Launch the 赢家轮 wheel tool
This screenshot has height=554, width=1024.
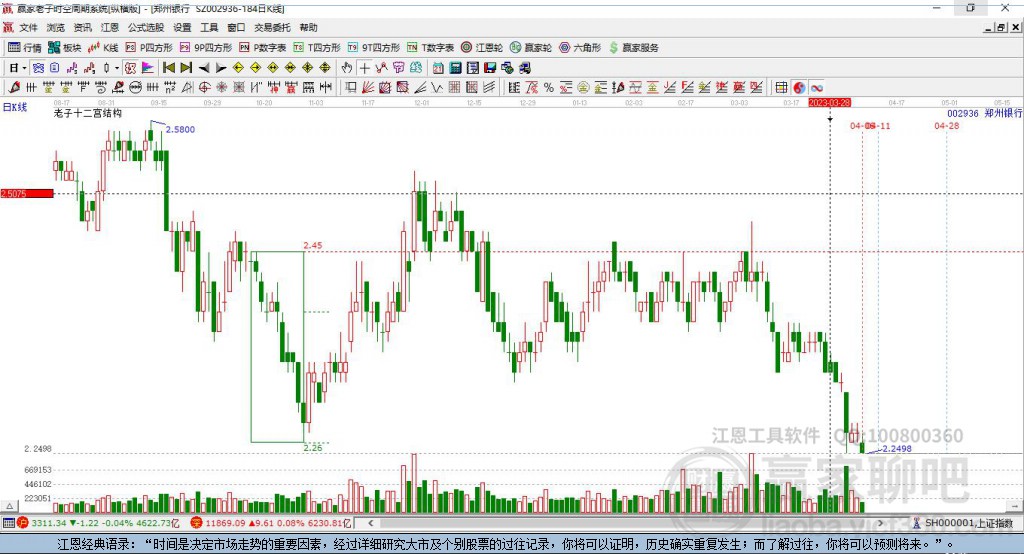pyautogui.click(x=530, y=48)
